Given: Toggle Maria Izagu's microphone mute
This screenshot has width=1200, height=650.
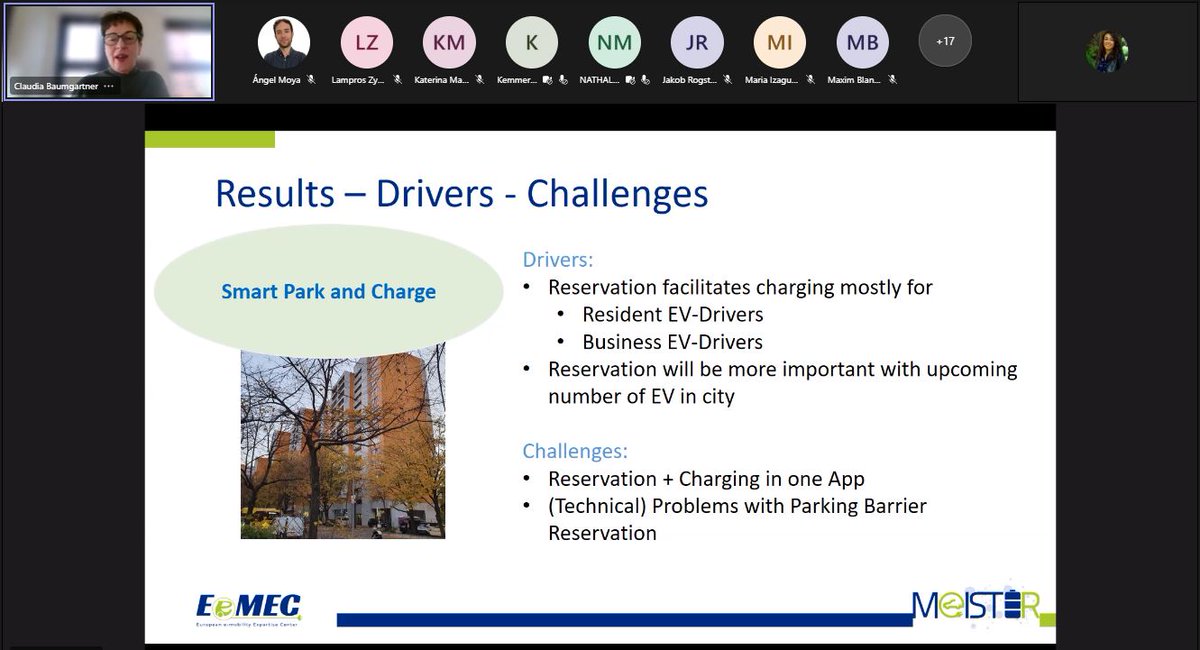Looking at the screenshot, I should pos(810,77).
